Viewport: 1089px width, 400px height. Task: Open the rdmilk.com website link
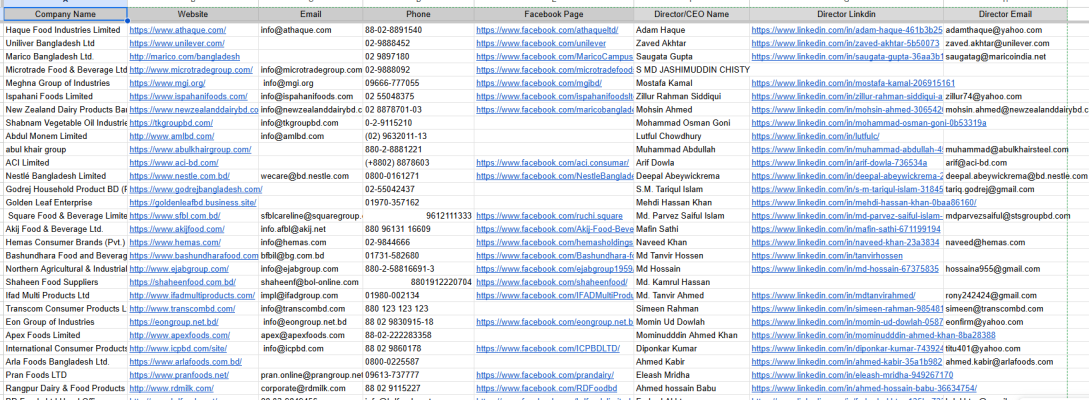tap(172, 388)
